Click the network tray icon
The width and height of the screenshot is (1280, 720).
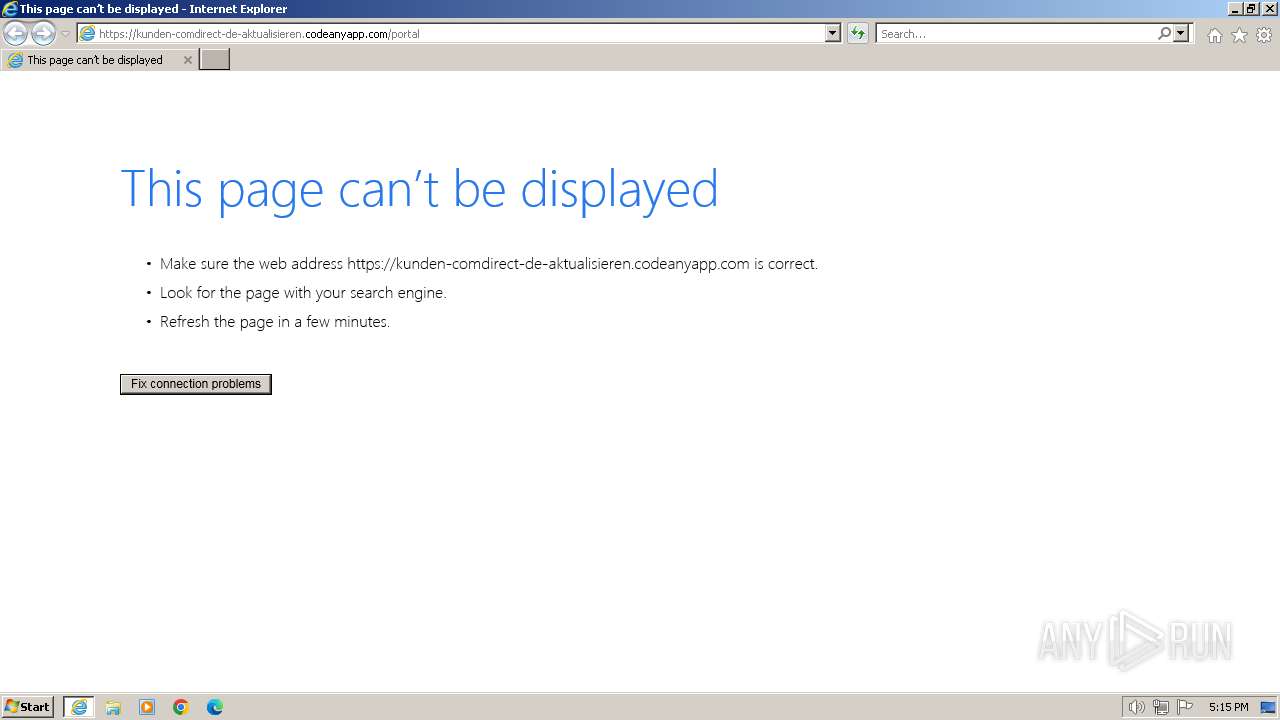[1160, 707]
